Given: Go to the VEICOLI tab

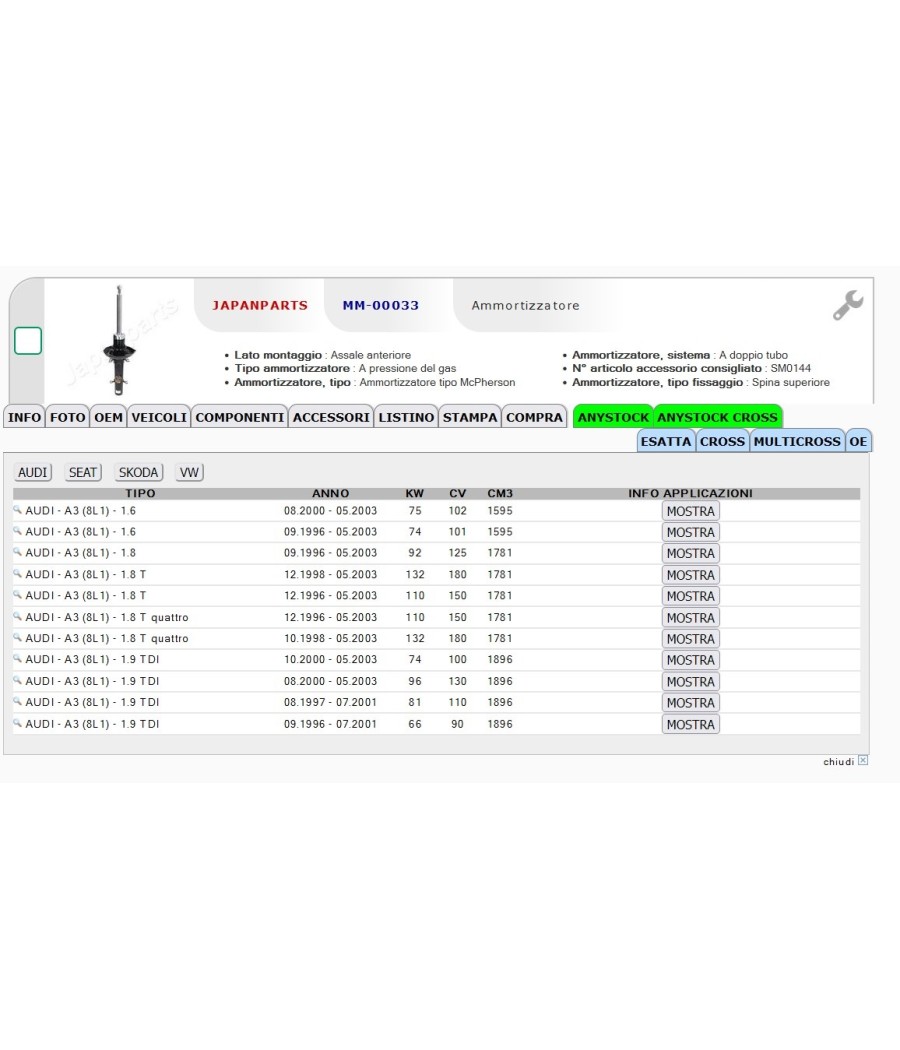Looking at the screenshot, I should pyautogui.click(x=159, y=417).
